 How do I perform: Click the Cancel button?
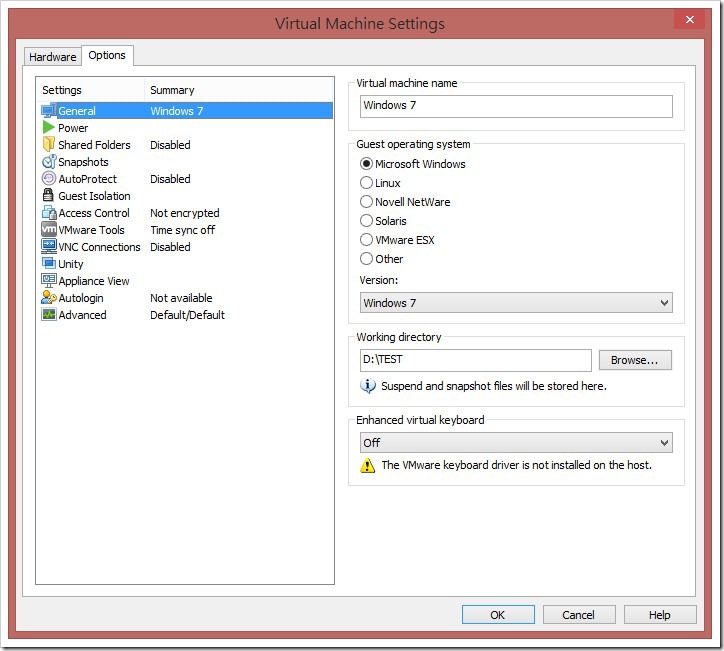click(579, 615)
